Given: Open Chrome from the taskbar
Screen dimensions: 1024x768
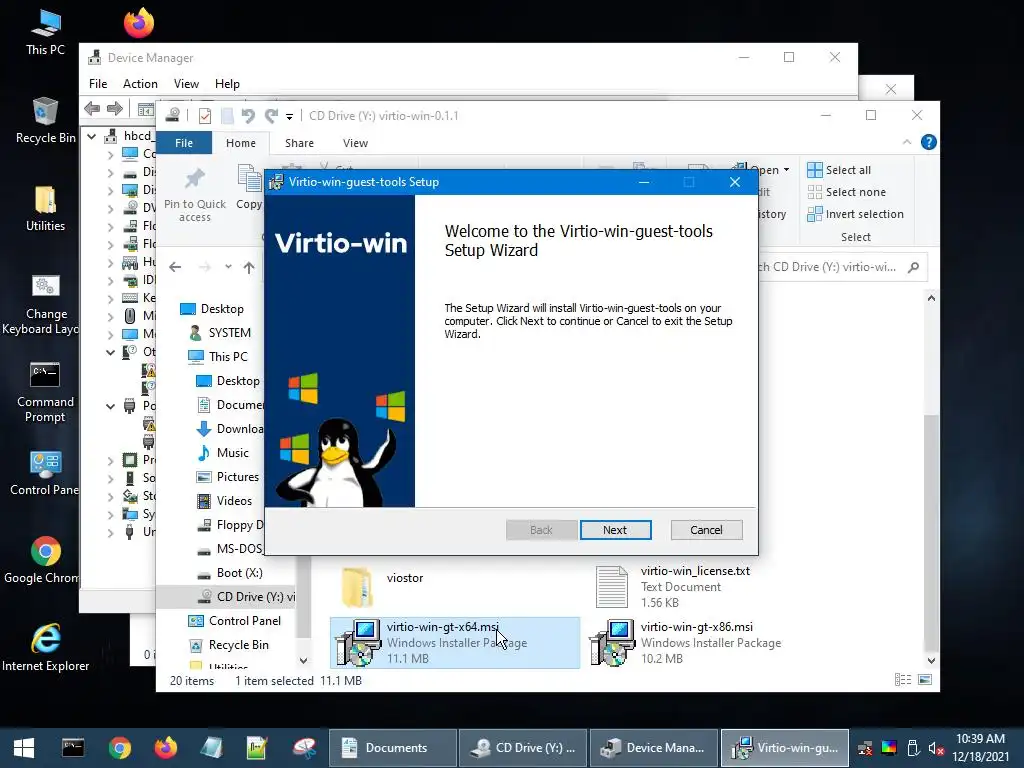Looking at the screenshot, I should (120, 748).
